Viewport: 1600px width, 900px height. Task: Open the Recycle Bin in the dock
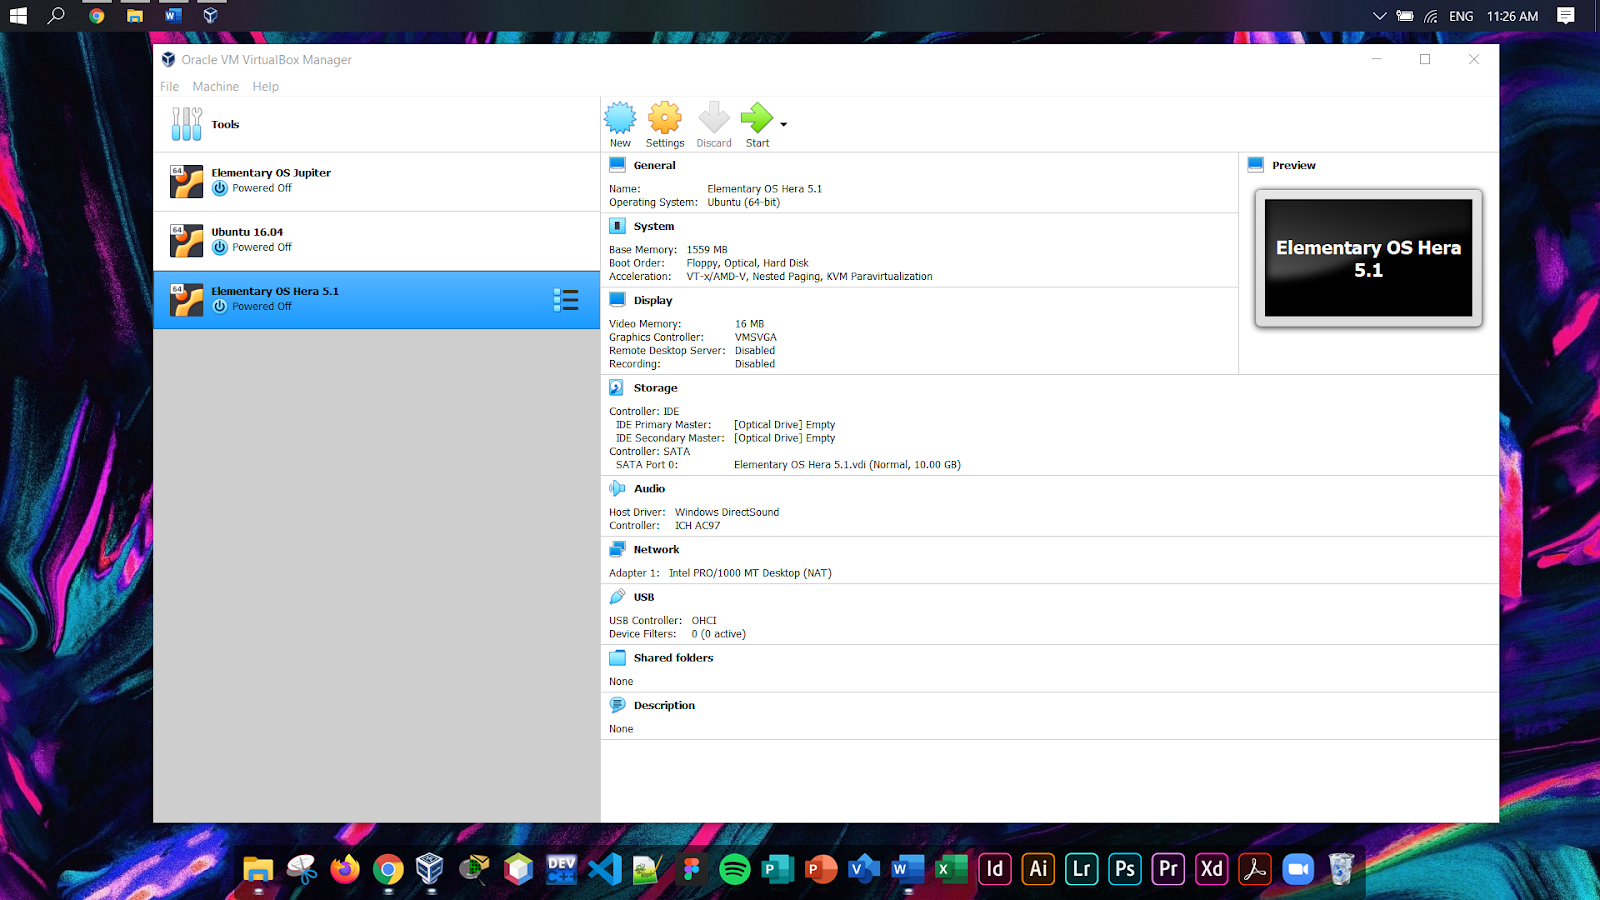click(1341, 869)
